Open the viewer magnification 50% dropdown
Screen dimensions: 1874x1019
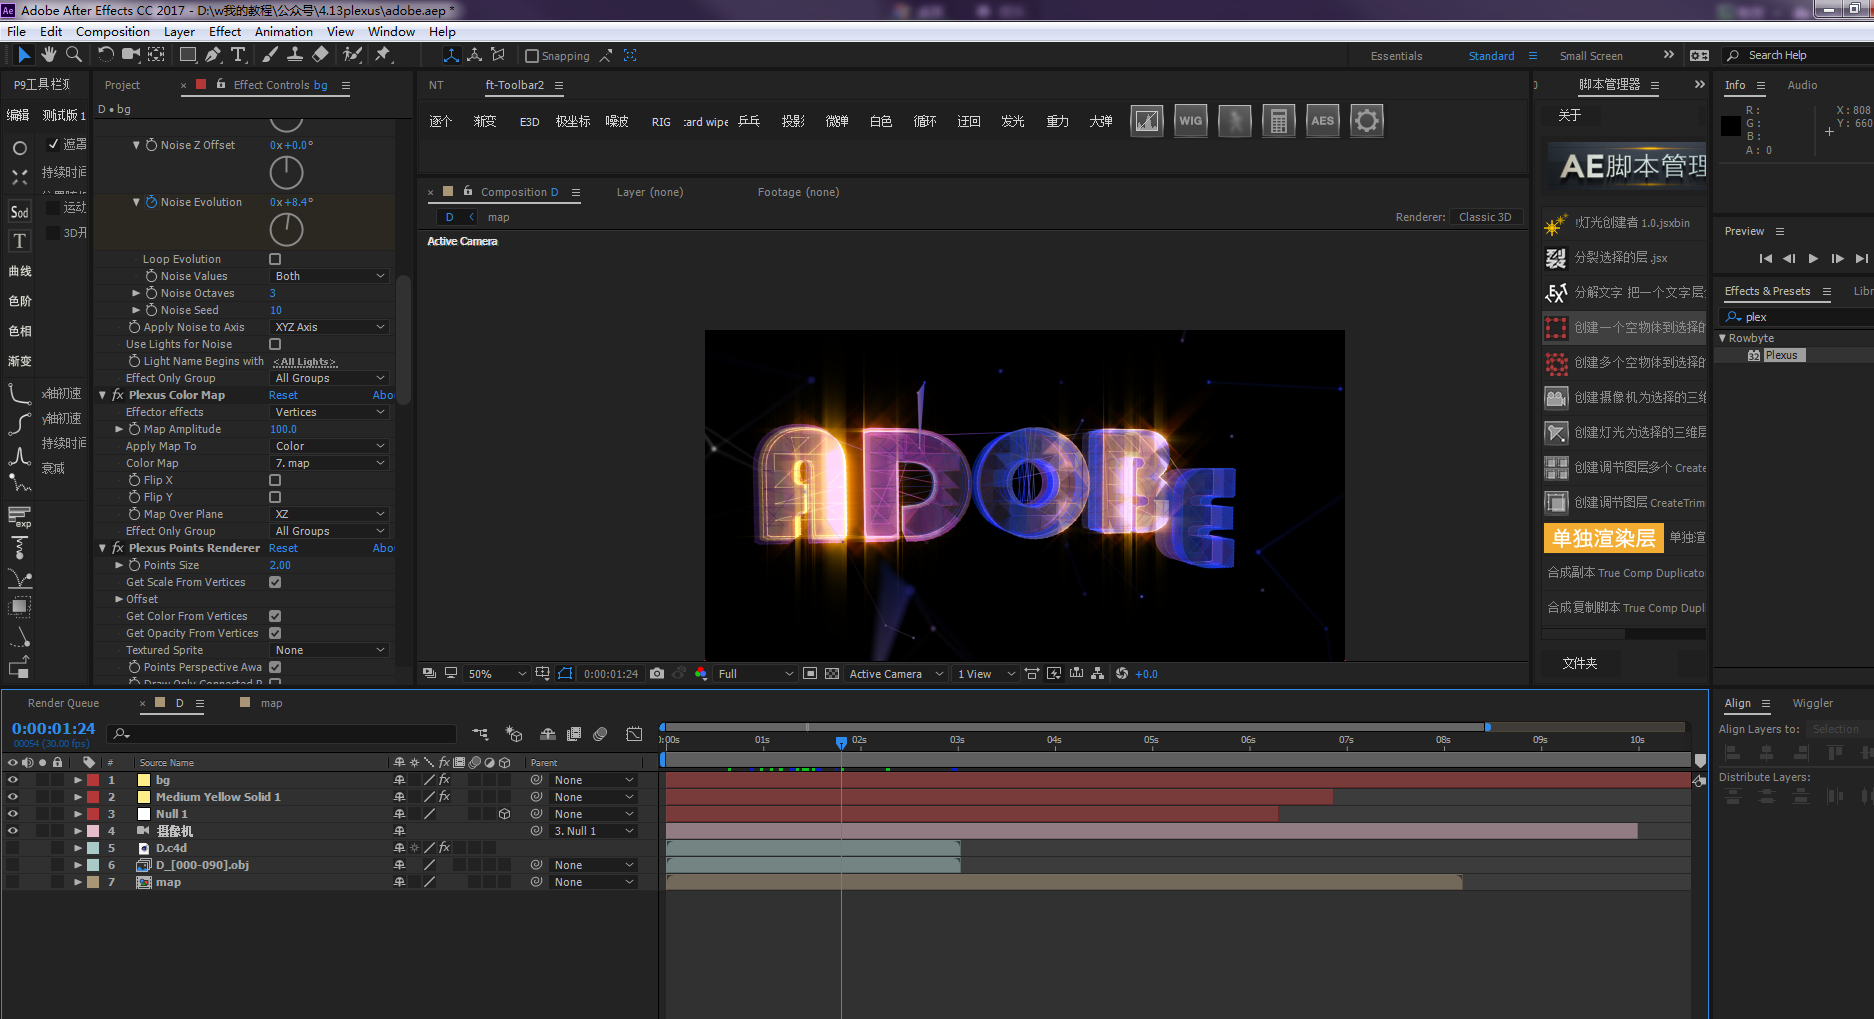point(497,674)
